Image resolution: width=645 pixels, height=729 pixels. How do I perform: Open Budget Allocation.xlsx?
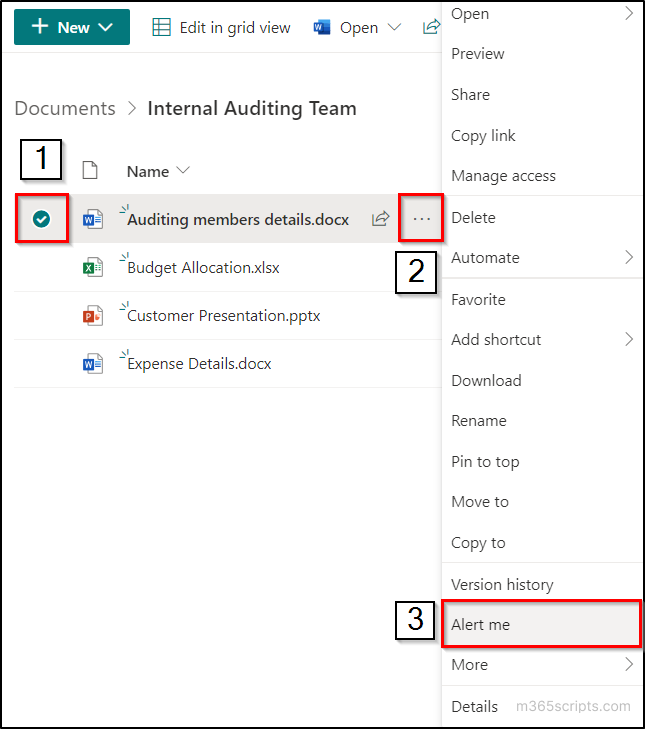[203, 268]
